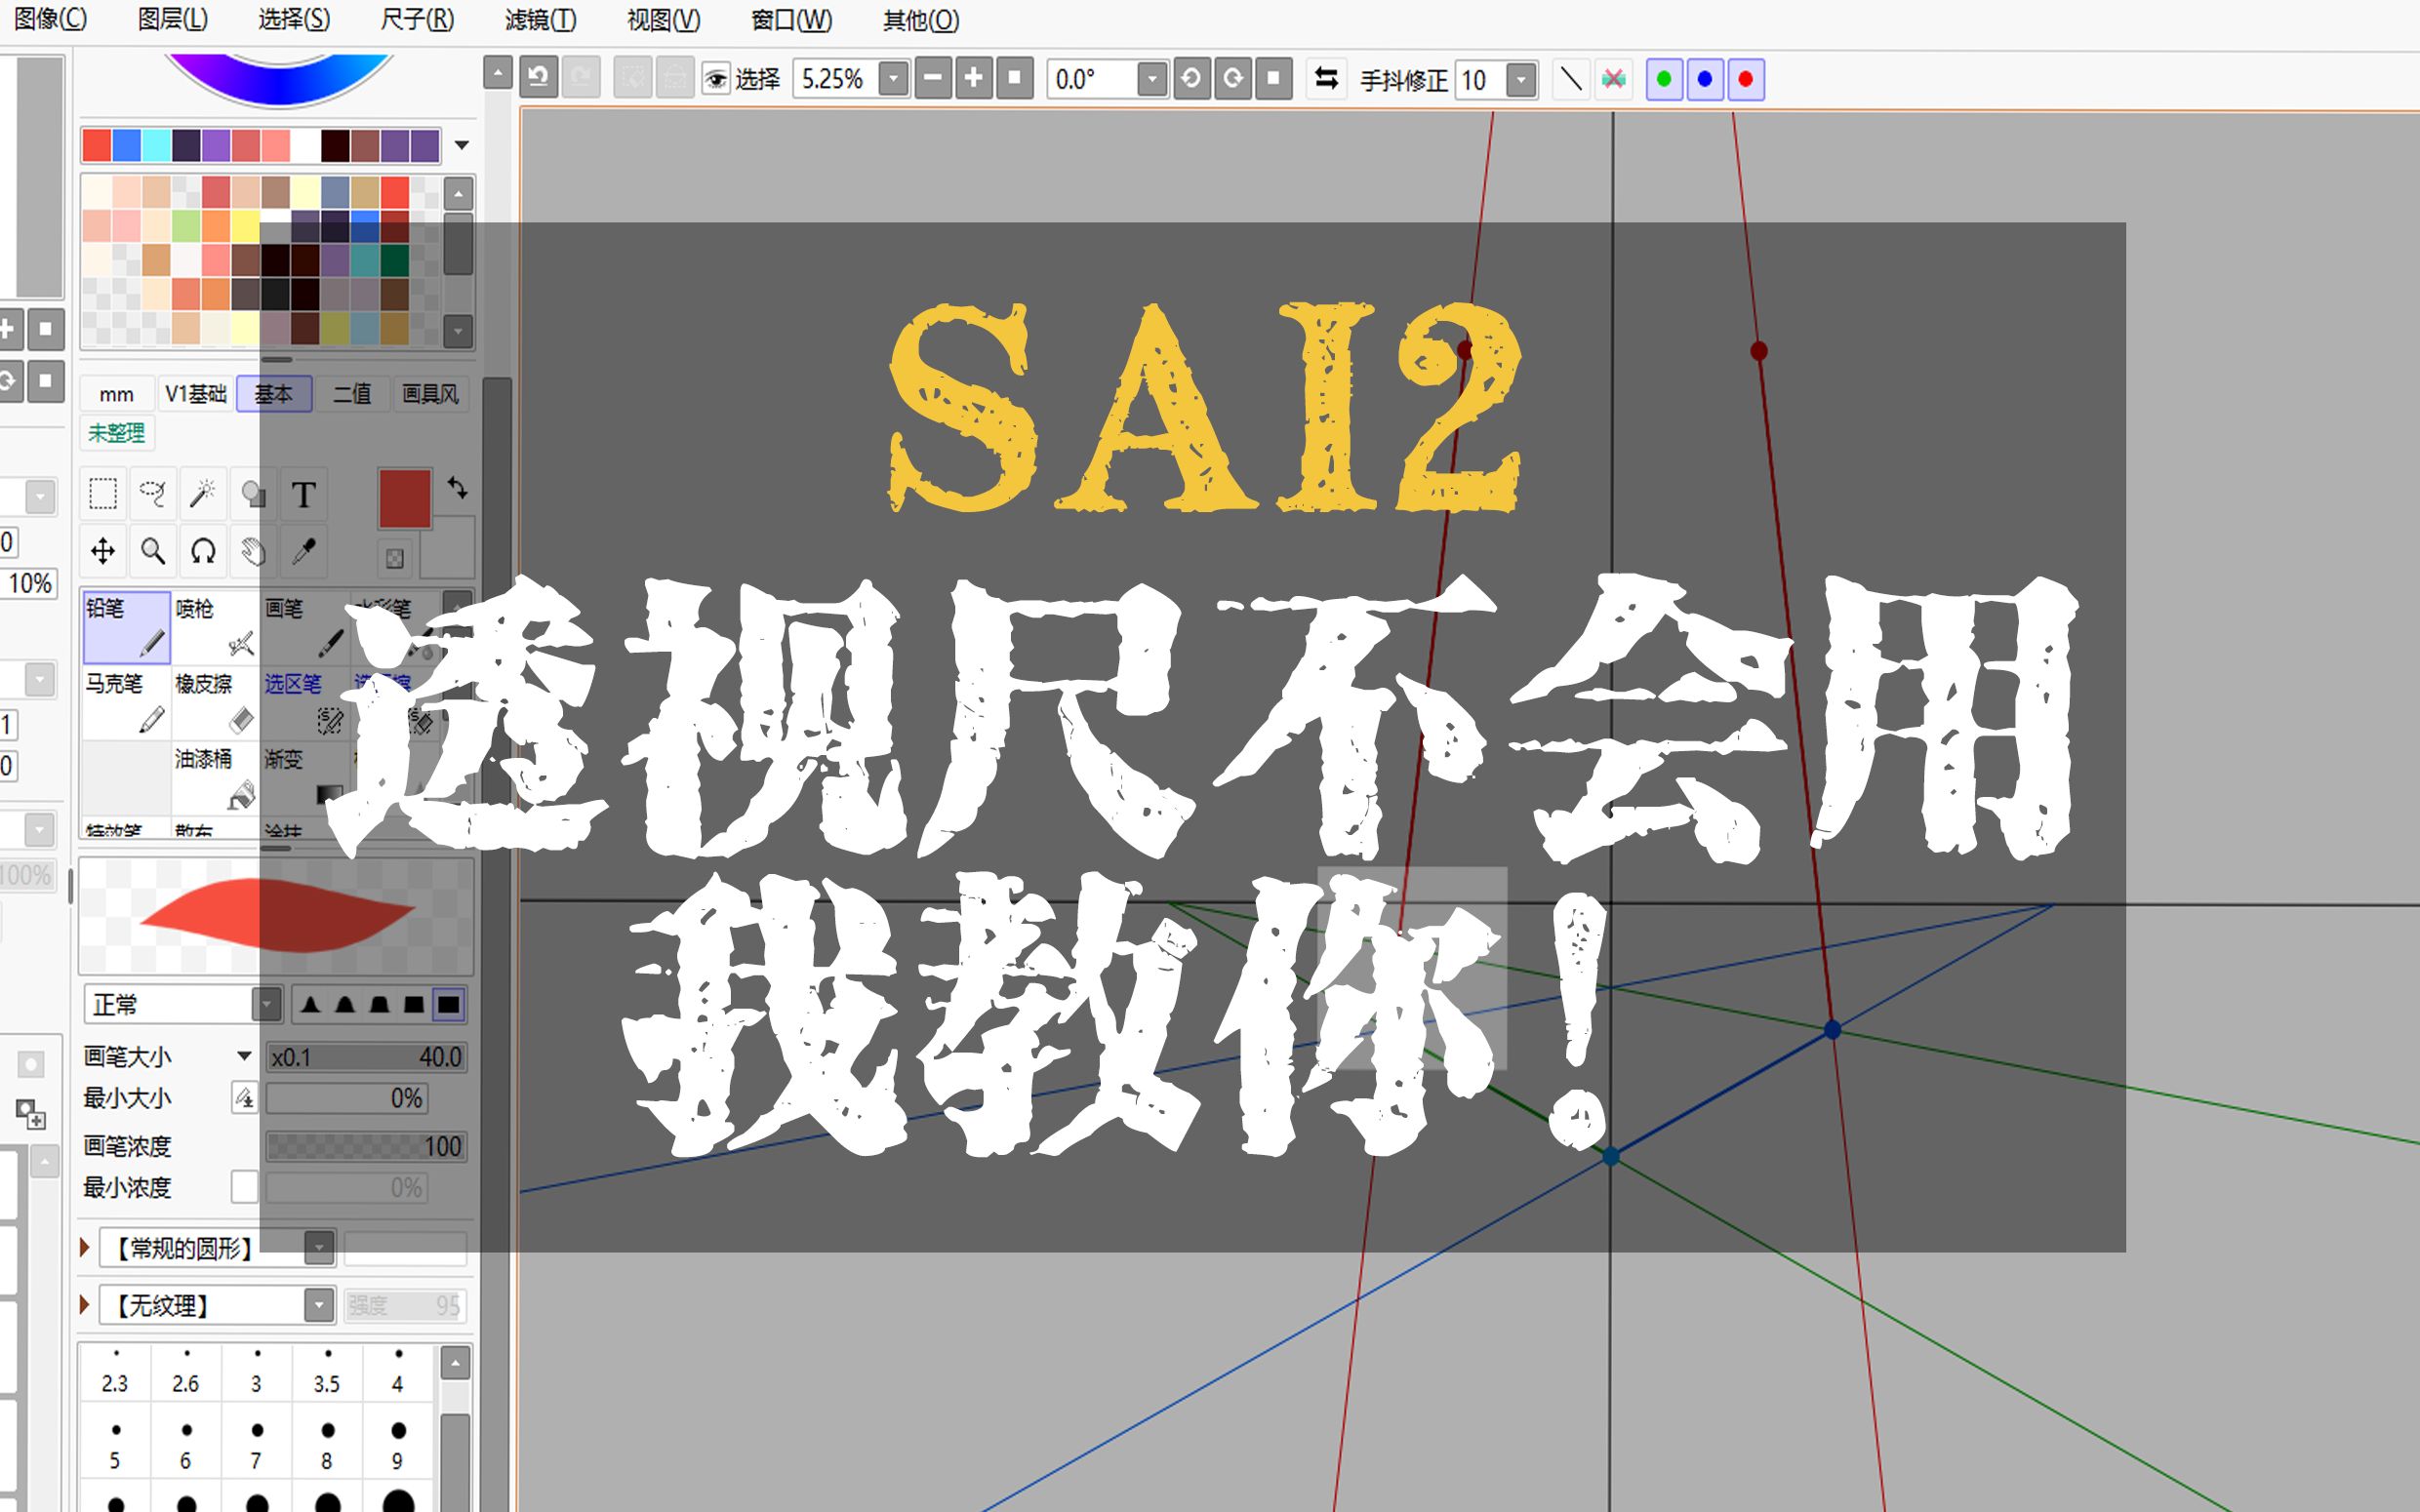Select the eyedropper color picker tool
2420x1512 pixels.
[x=304, y=551]
